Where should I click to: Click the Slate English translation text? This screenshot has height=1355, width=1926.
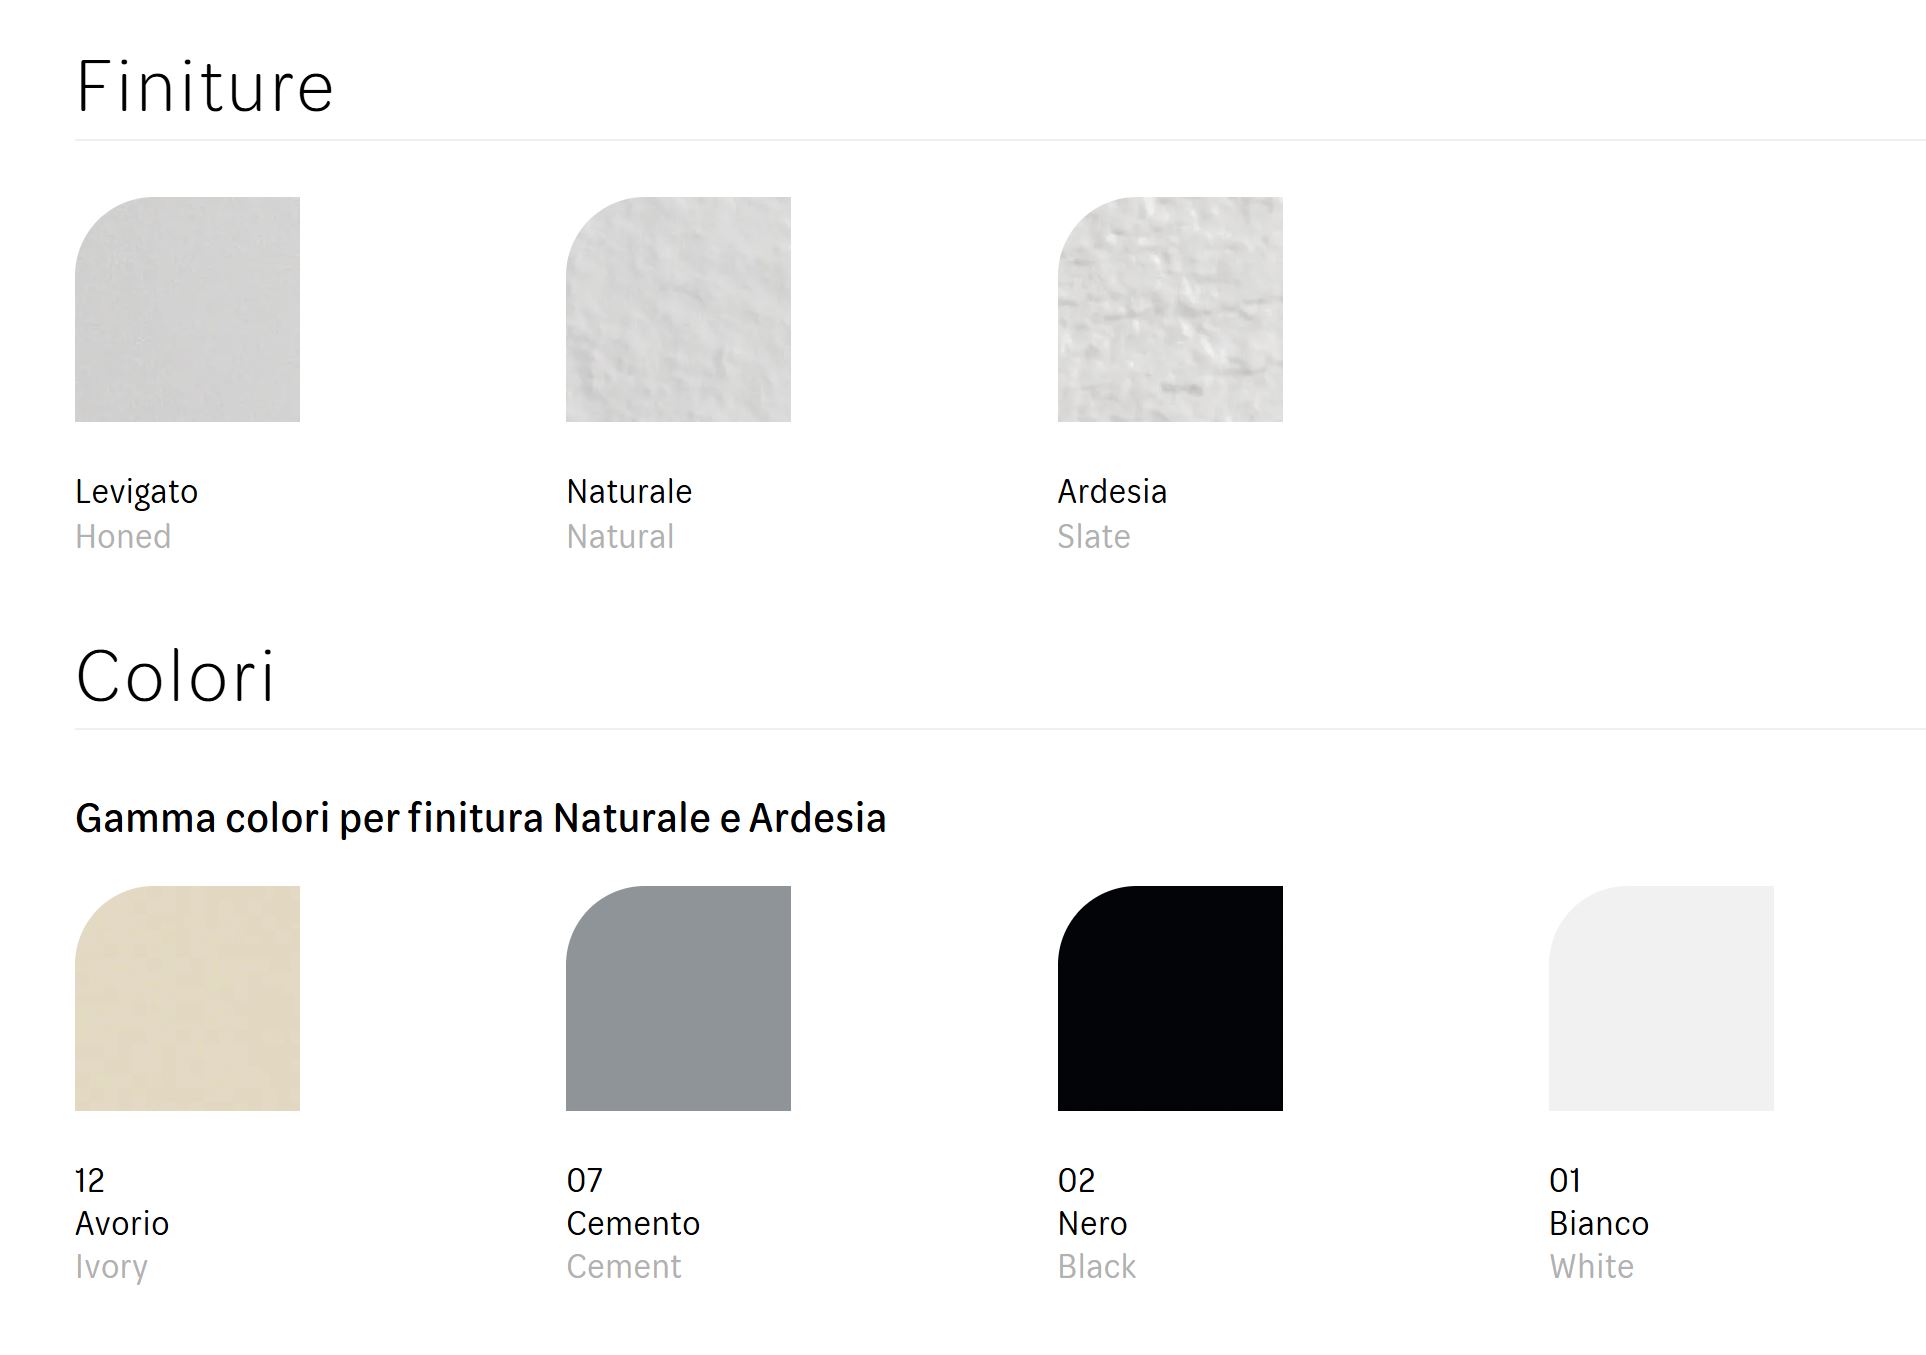click(x=1094, y=537)
